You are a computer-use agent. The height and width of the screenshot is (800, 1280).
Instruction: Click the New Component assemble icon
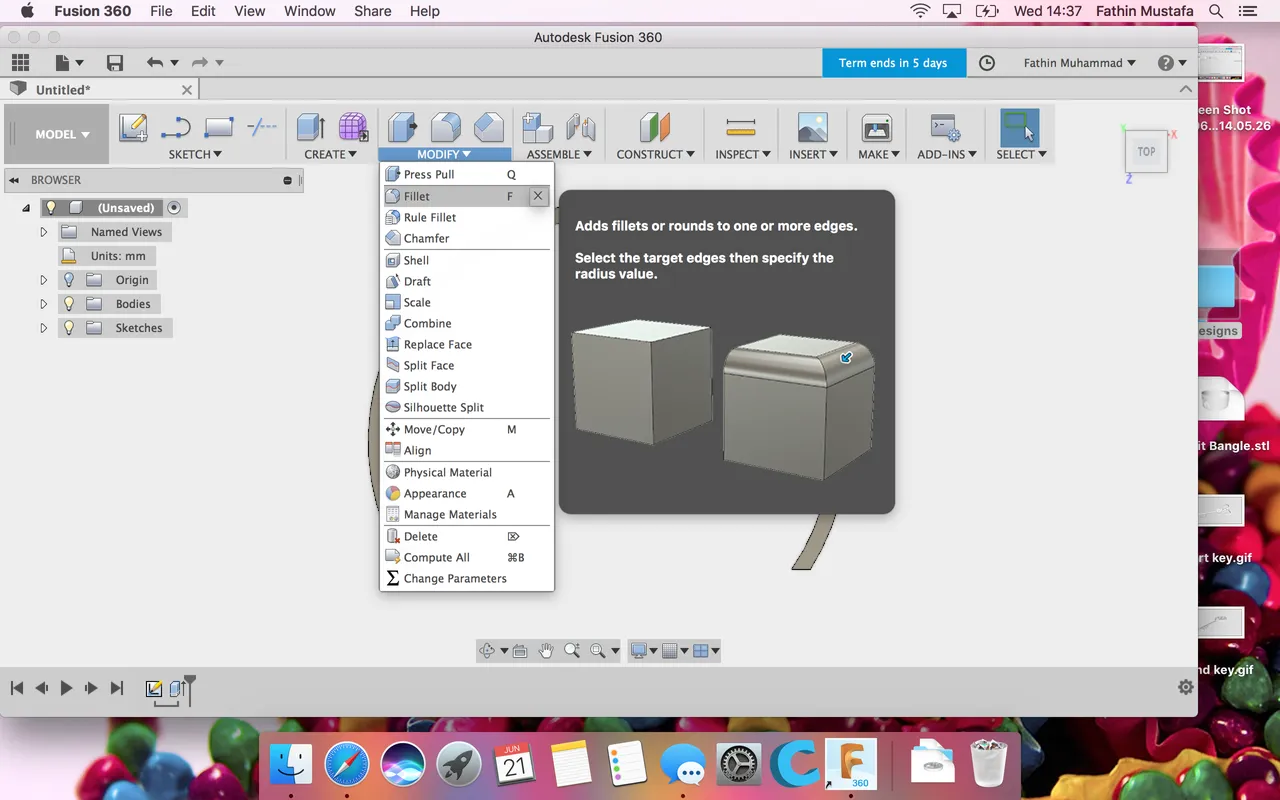(538, 128)
